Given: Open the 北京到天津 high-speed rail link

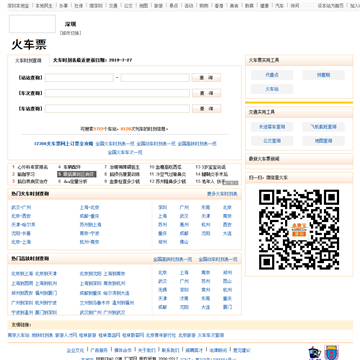Looking at the screenshot, I should (46, 274).
